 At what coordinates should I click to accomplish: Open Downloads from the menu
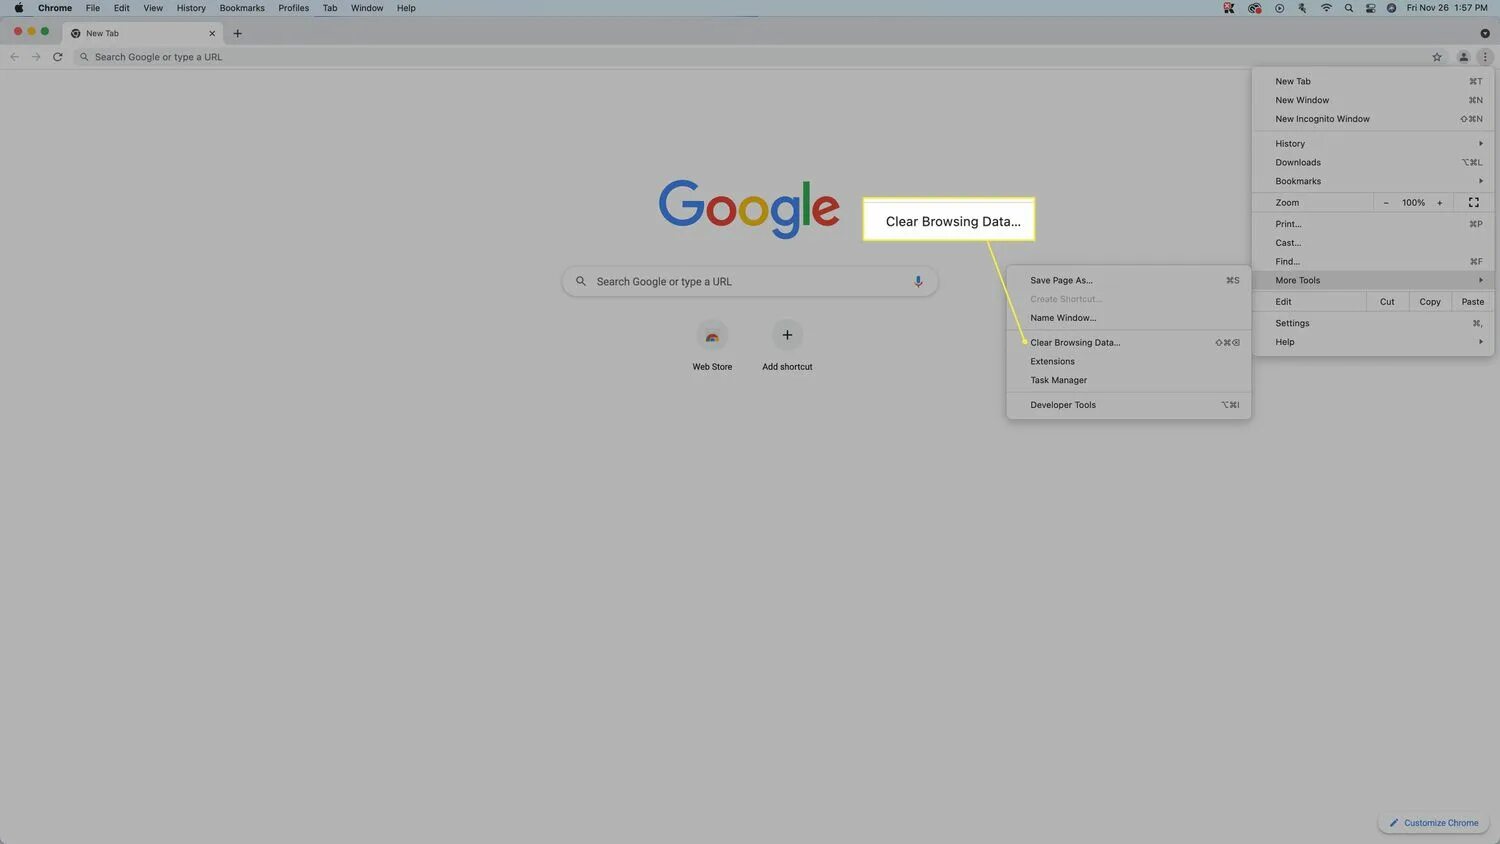[x=1373, y=162]
